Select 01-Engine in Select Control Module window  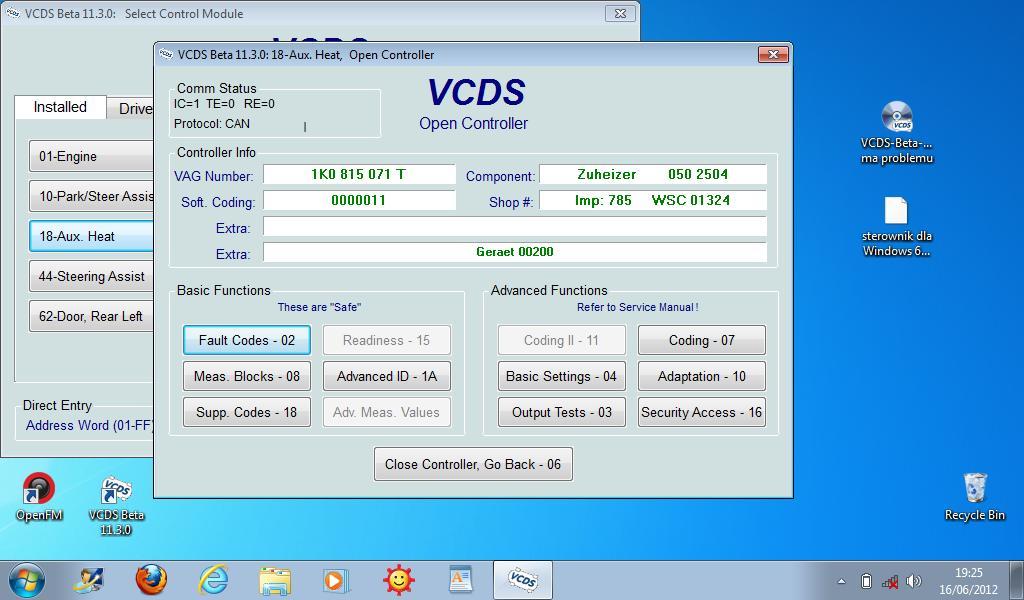[91, 157]
